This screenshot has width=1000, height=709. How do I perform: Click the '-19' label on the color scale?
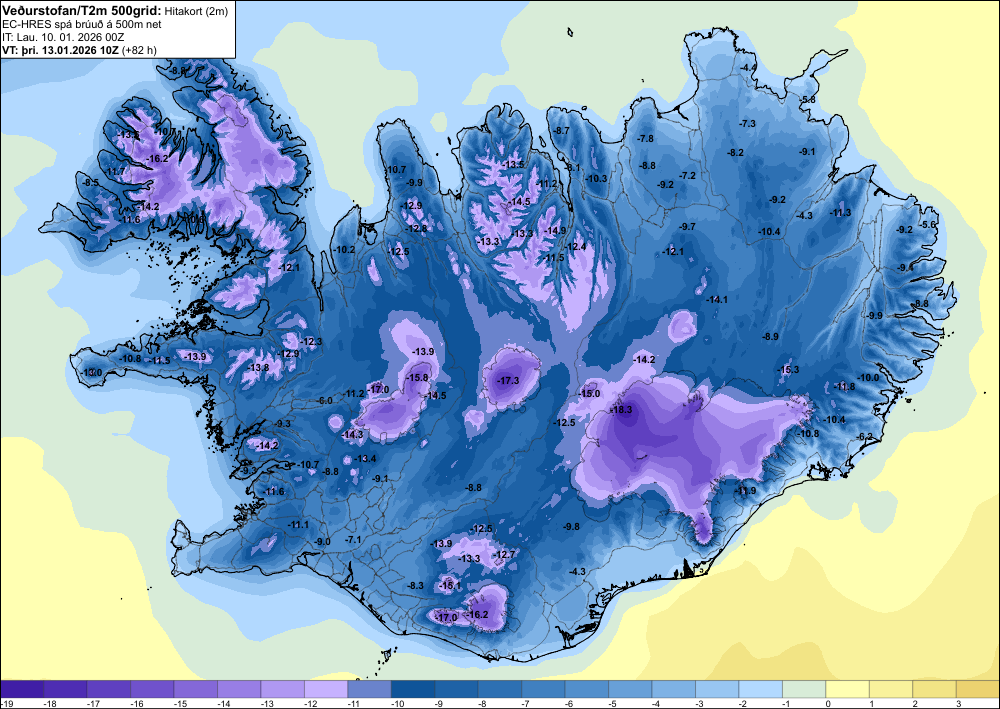click(x=6, y=703)
